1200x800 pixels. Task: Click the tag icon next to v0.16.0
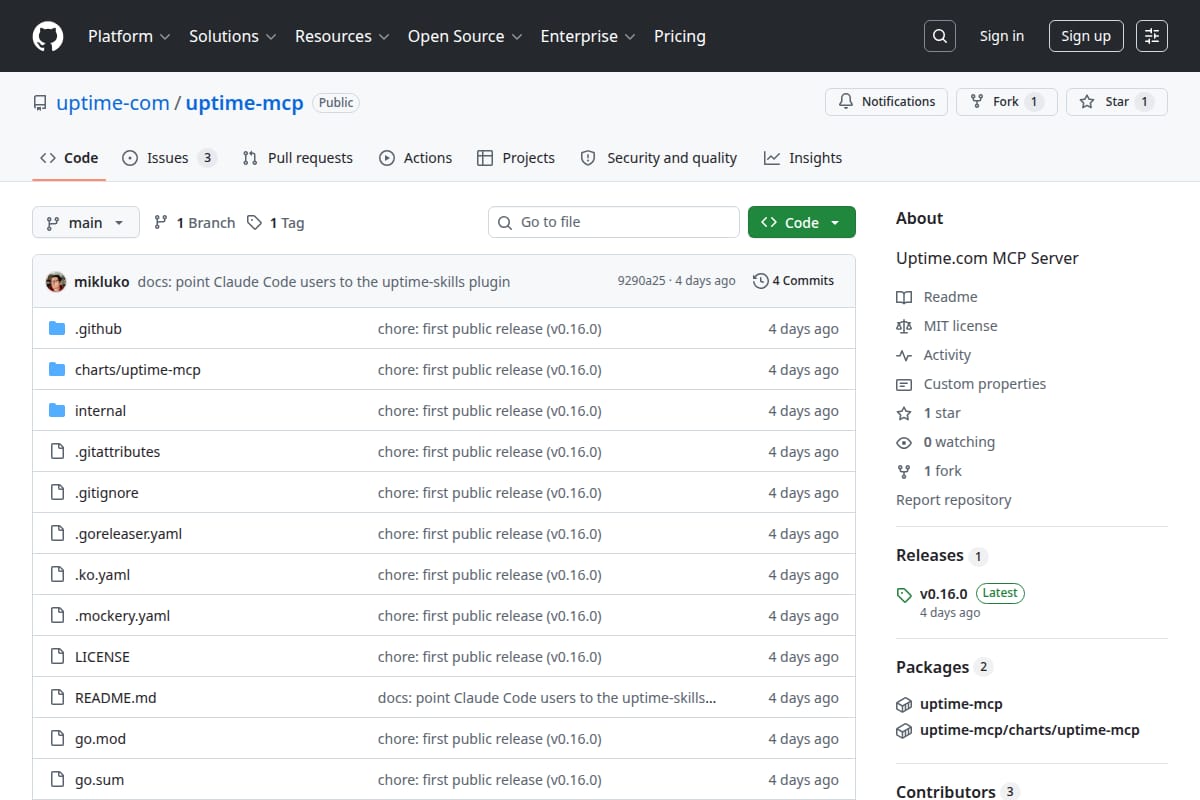(905, 594)
